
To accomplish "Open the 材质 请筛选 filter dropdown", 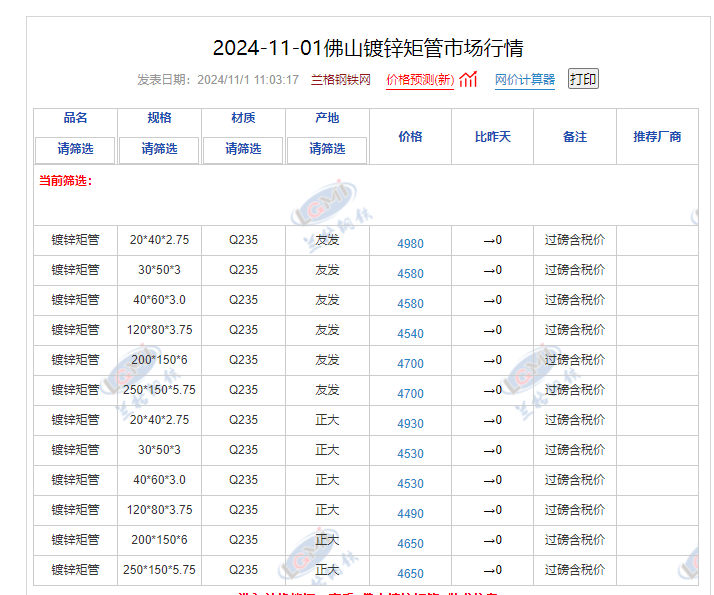I will 243,149.
